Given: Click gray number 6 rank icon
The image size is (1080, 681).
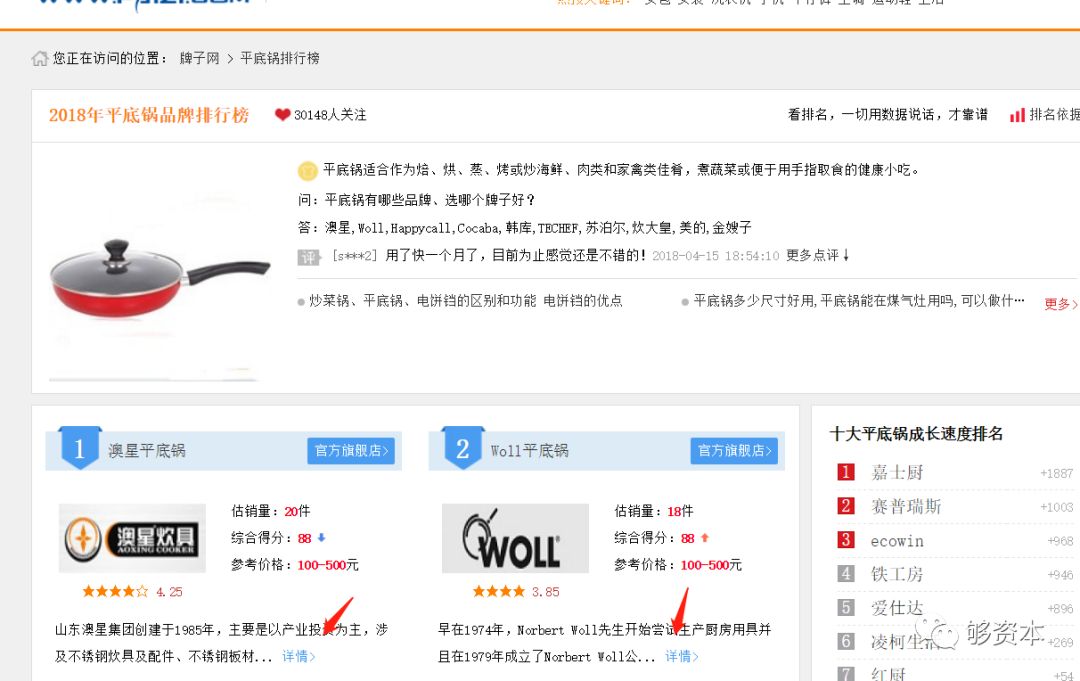Looking at the screenshot, I should coord(846,641).
